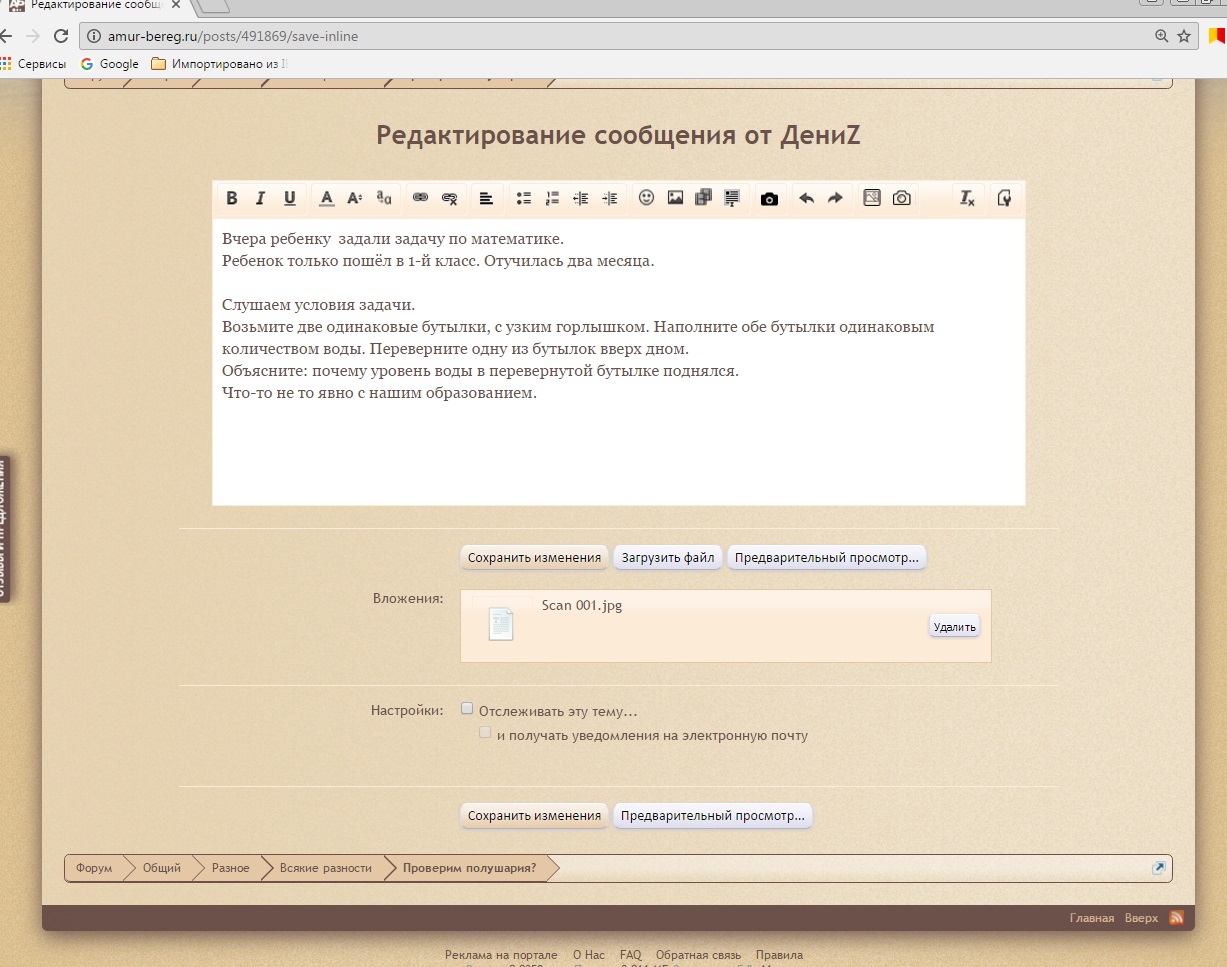1227x967 pixels.
Task: Open the font family option
Action: click(x=384, y=198)
